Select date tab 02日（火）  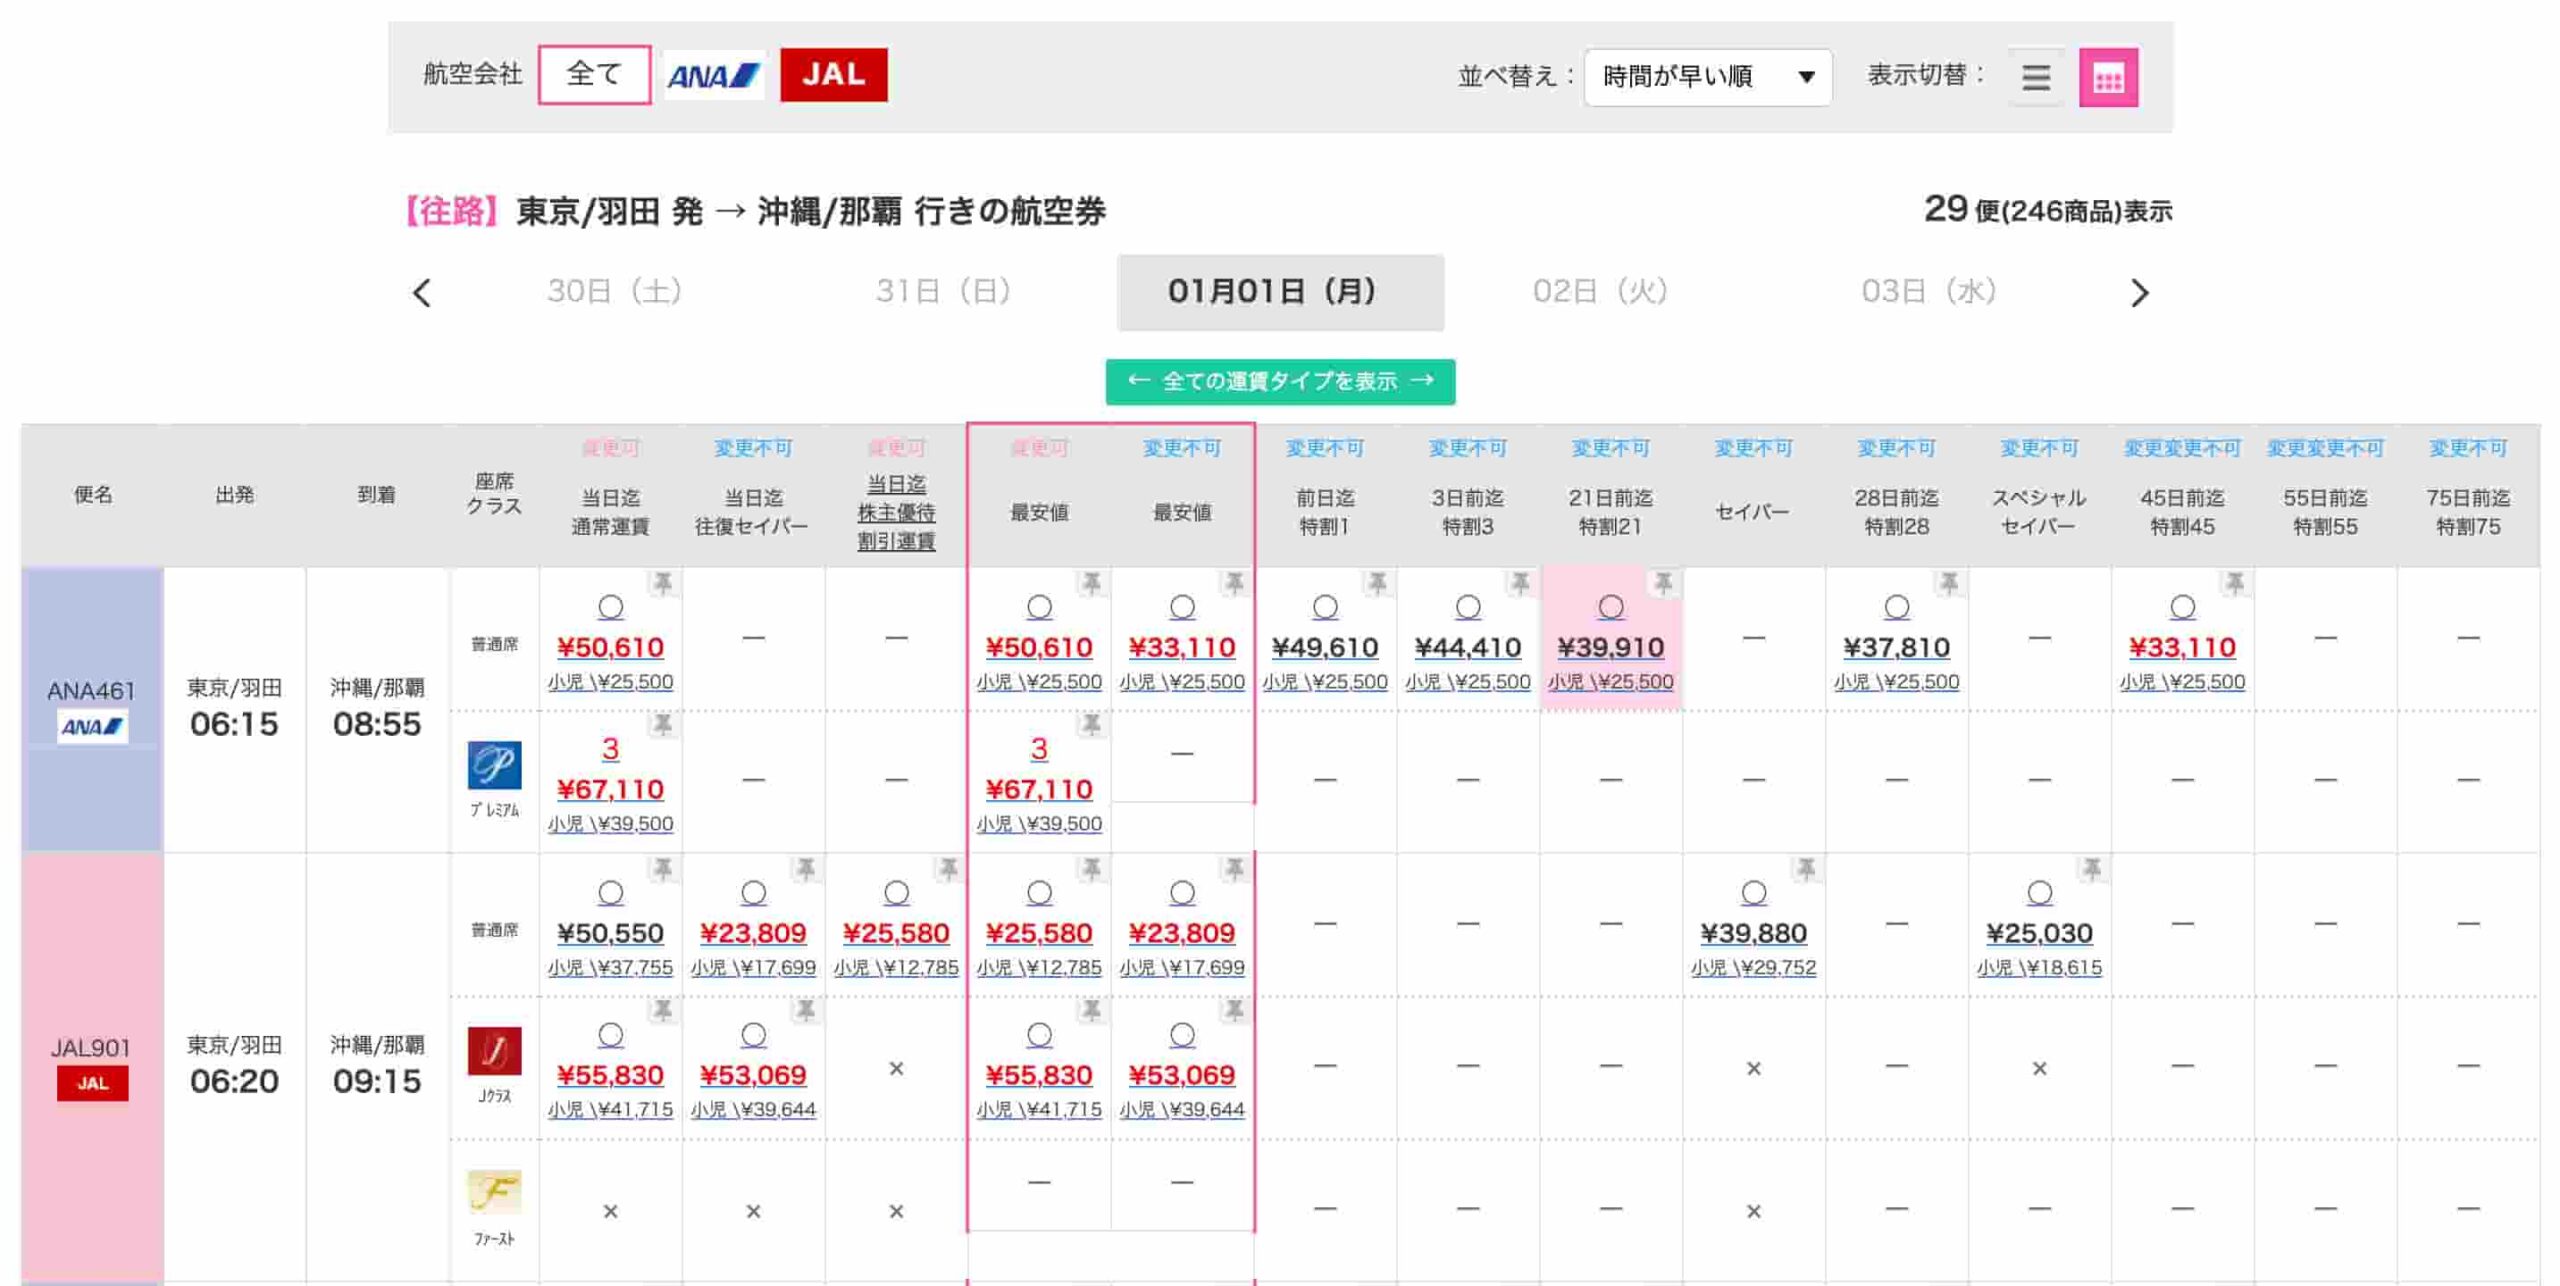(x=1600, y=292)
